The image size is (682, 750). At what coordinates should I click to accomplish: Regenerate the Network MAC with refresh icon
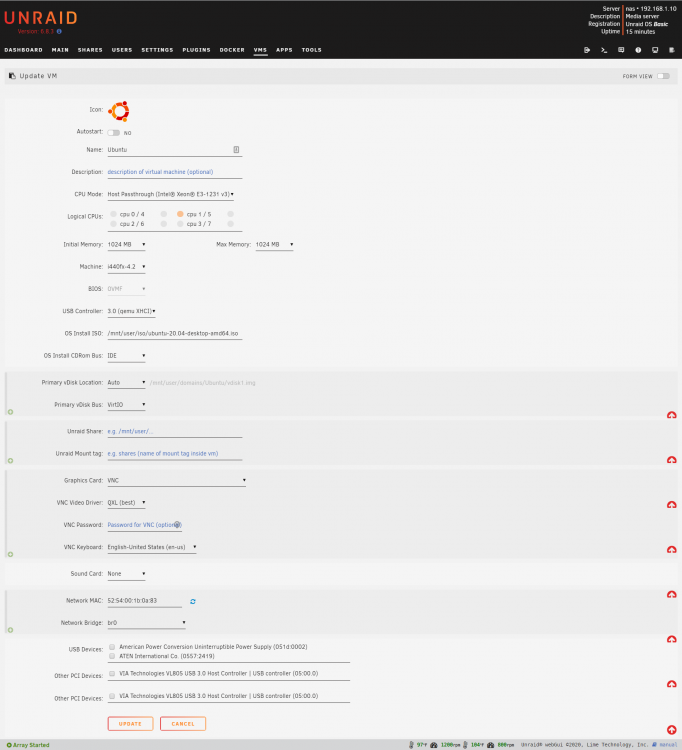[x=193, y=601]
